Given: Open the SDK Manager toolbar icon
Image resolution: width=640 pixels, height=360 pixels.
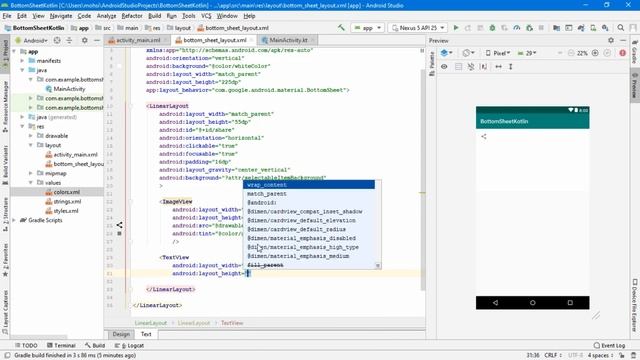Looking at the screenshot, I should click(x=605, y=28).
